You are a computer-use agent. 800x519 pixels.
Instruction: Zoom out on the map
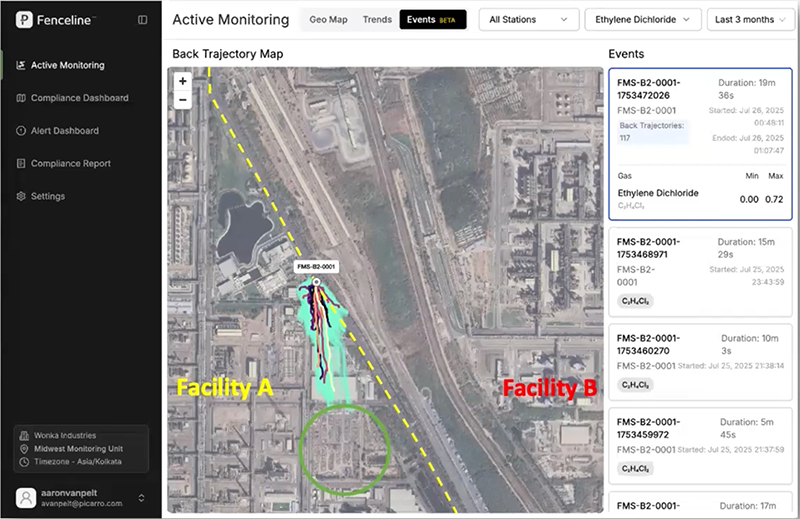(182, 100)
